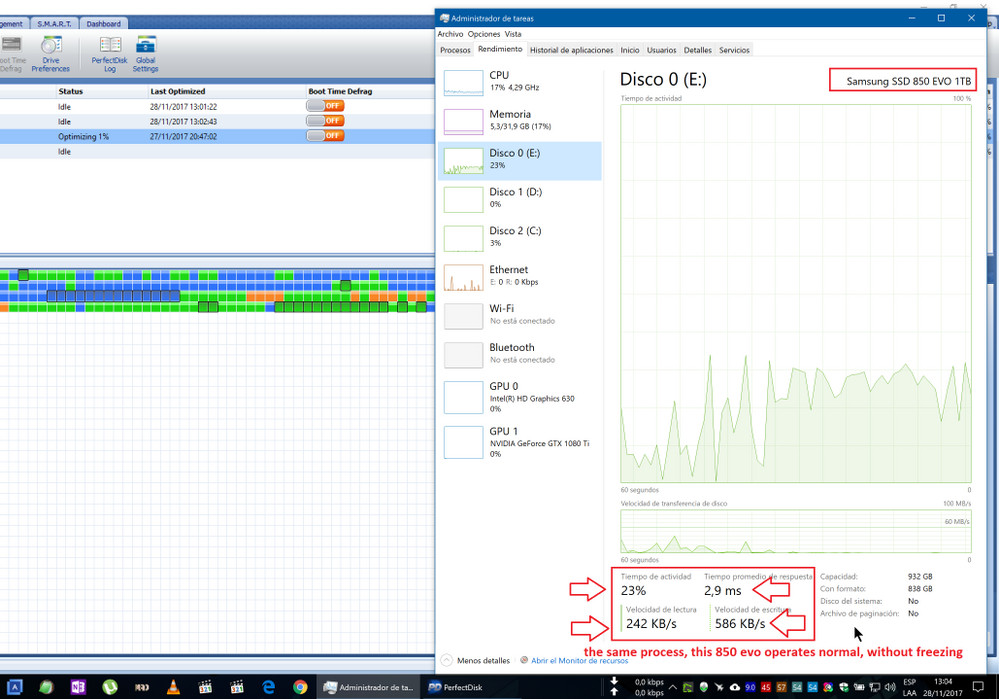999x699 pixels.
Task: Switch to the Historial de aplicaciones tab
Action: point(571,50)
